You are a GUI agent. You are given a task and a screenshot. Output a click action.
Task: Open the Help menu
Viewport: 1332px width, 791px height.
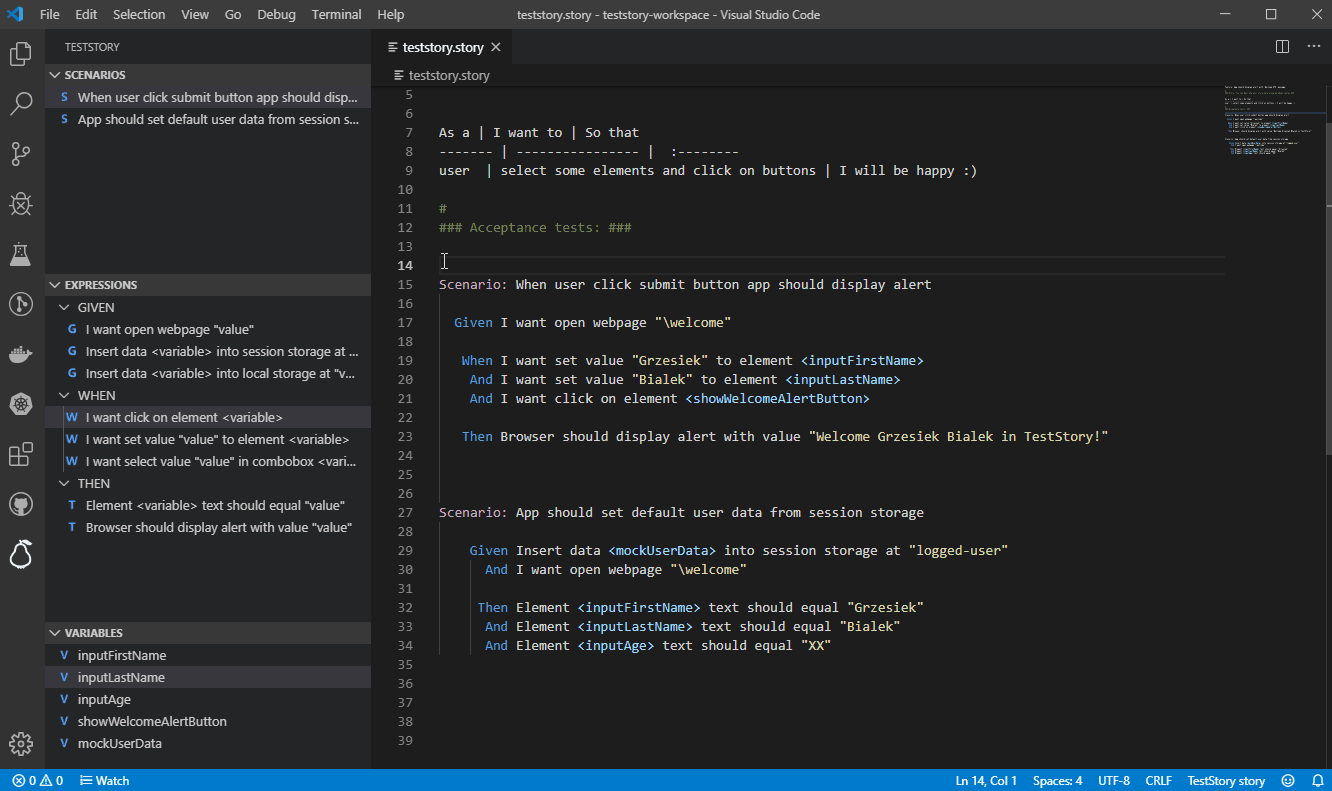[391, 14]
